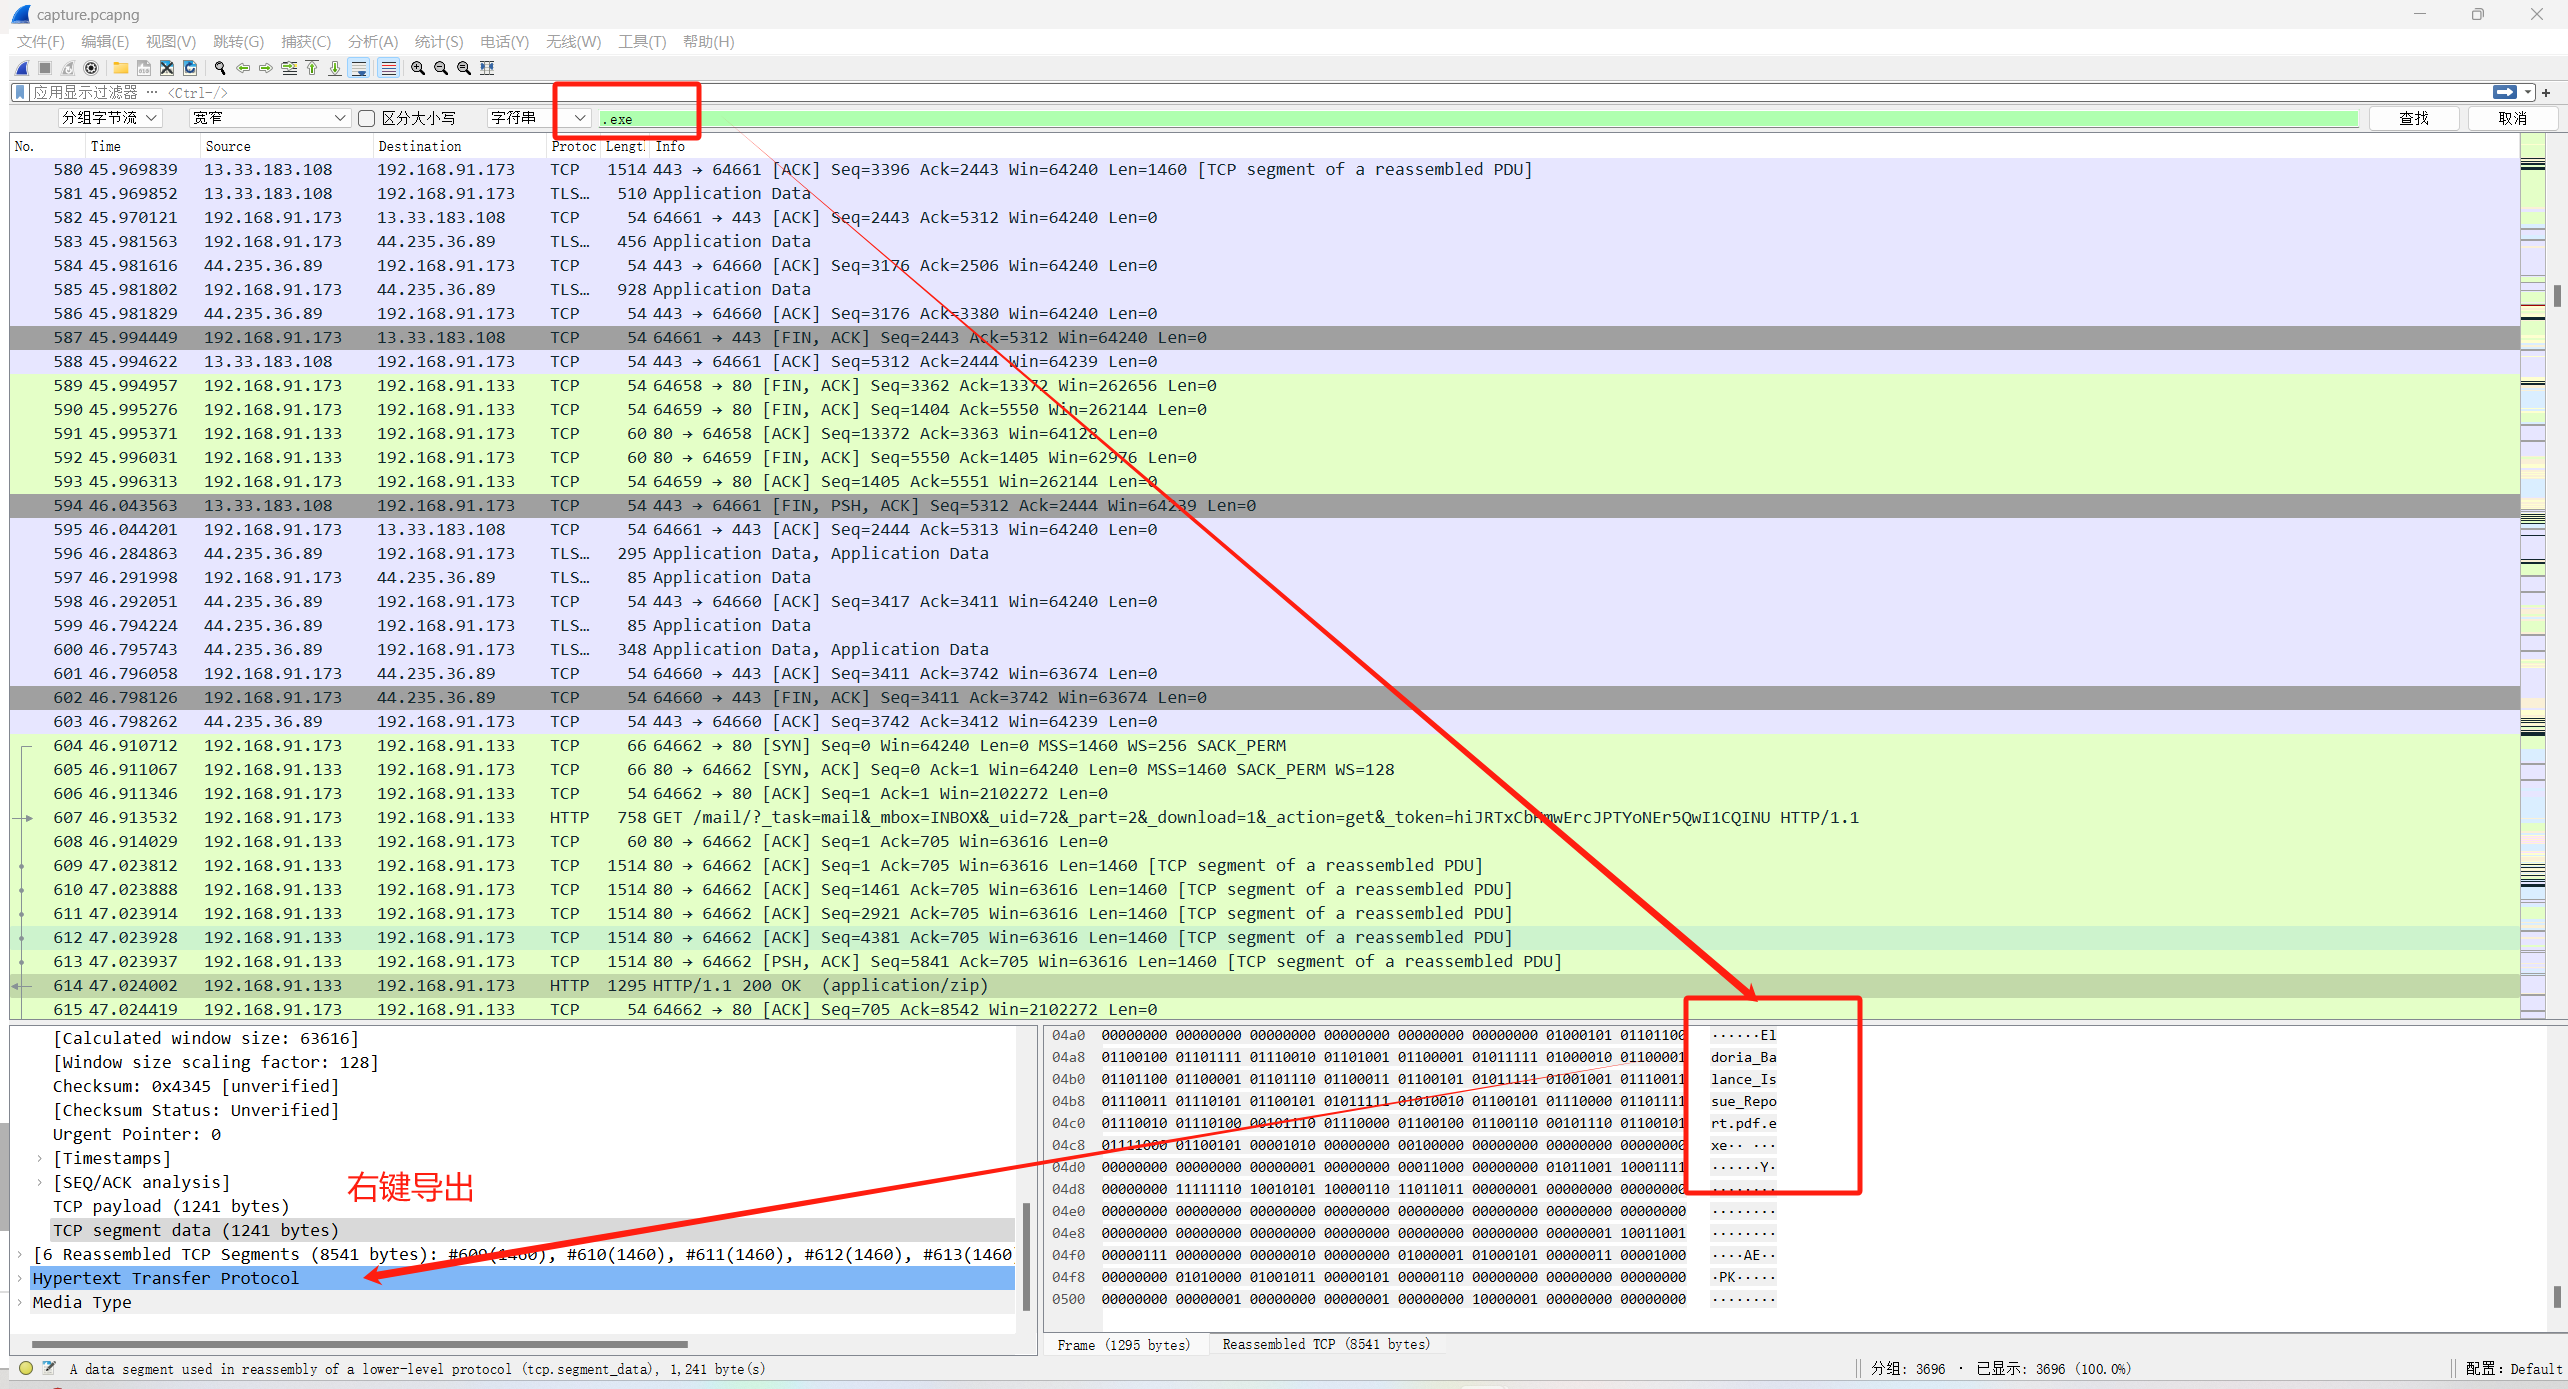Screen dimensions: 2568x1389
Task: Enable the 区分大小写 case-sensitive checkbox
Action: 367,118
